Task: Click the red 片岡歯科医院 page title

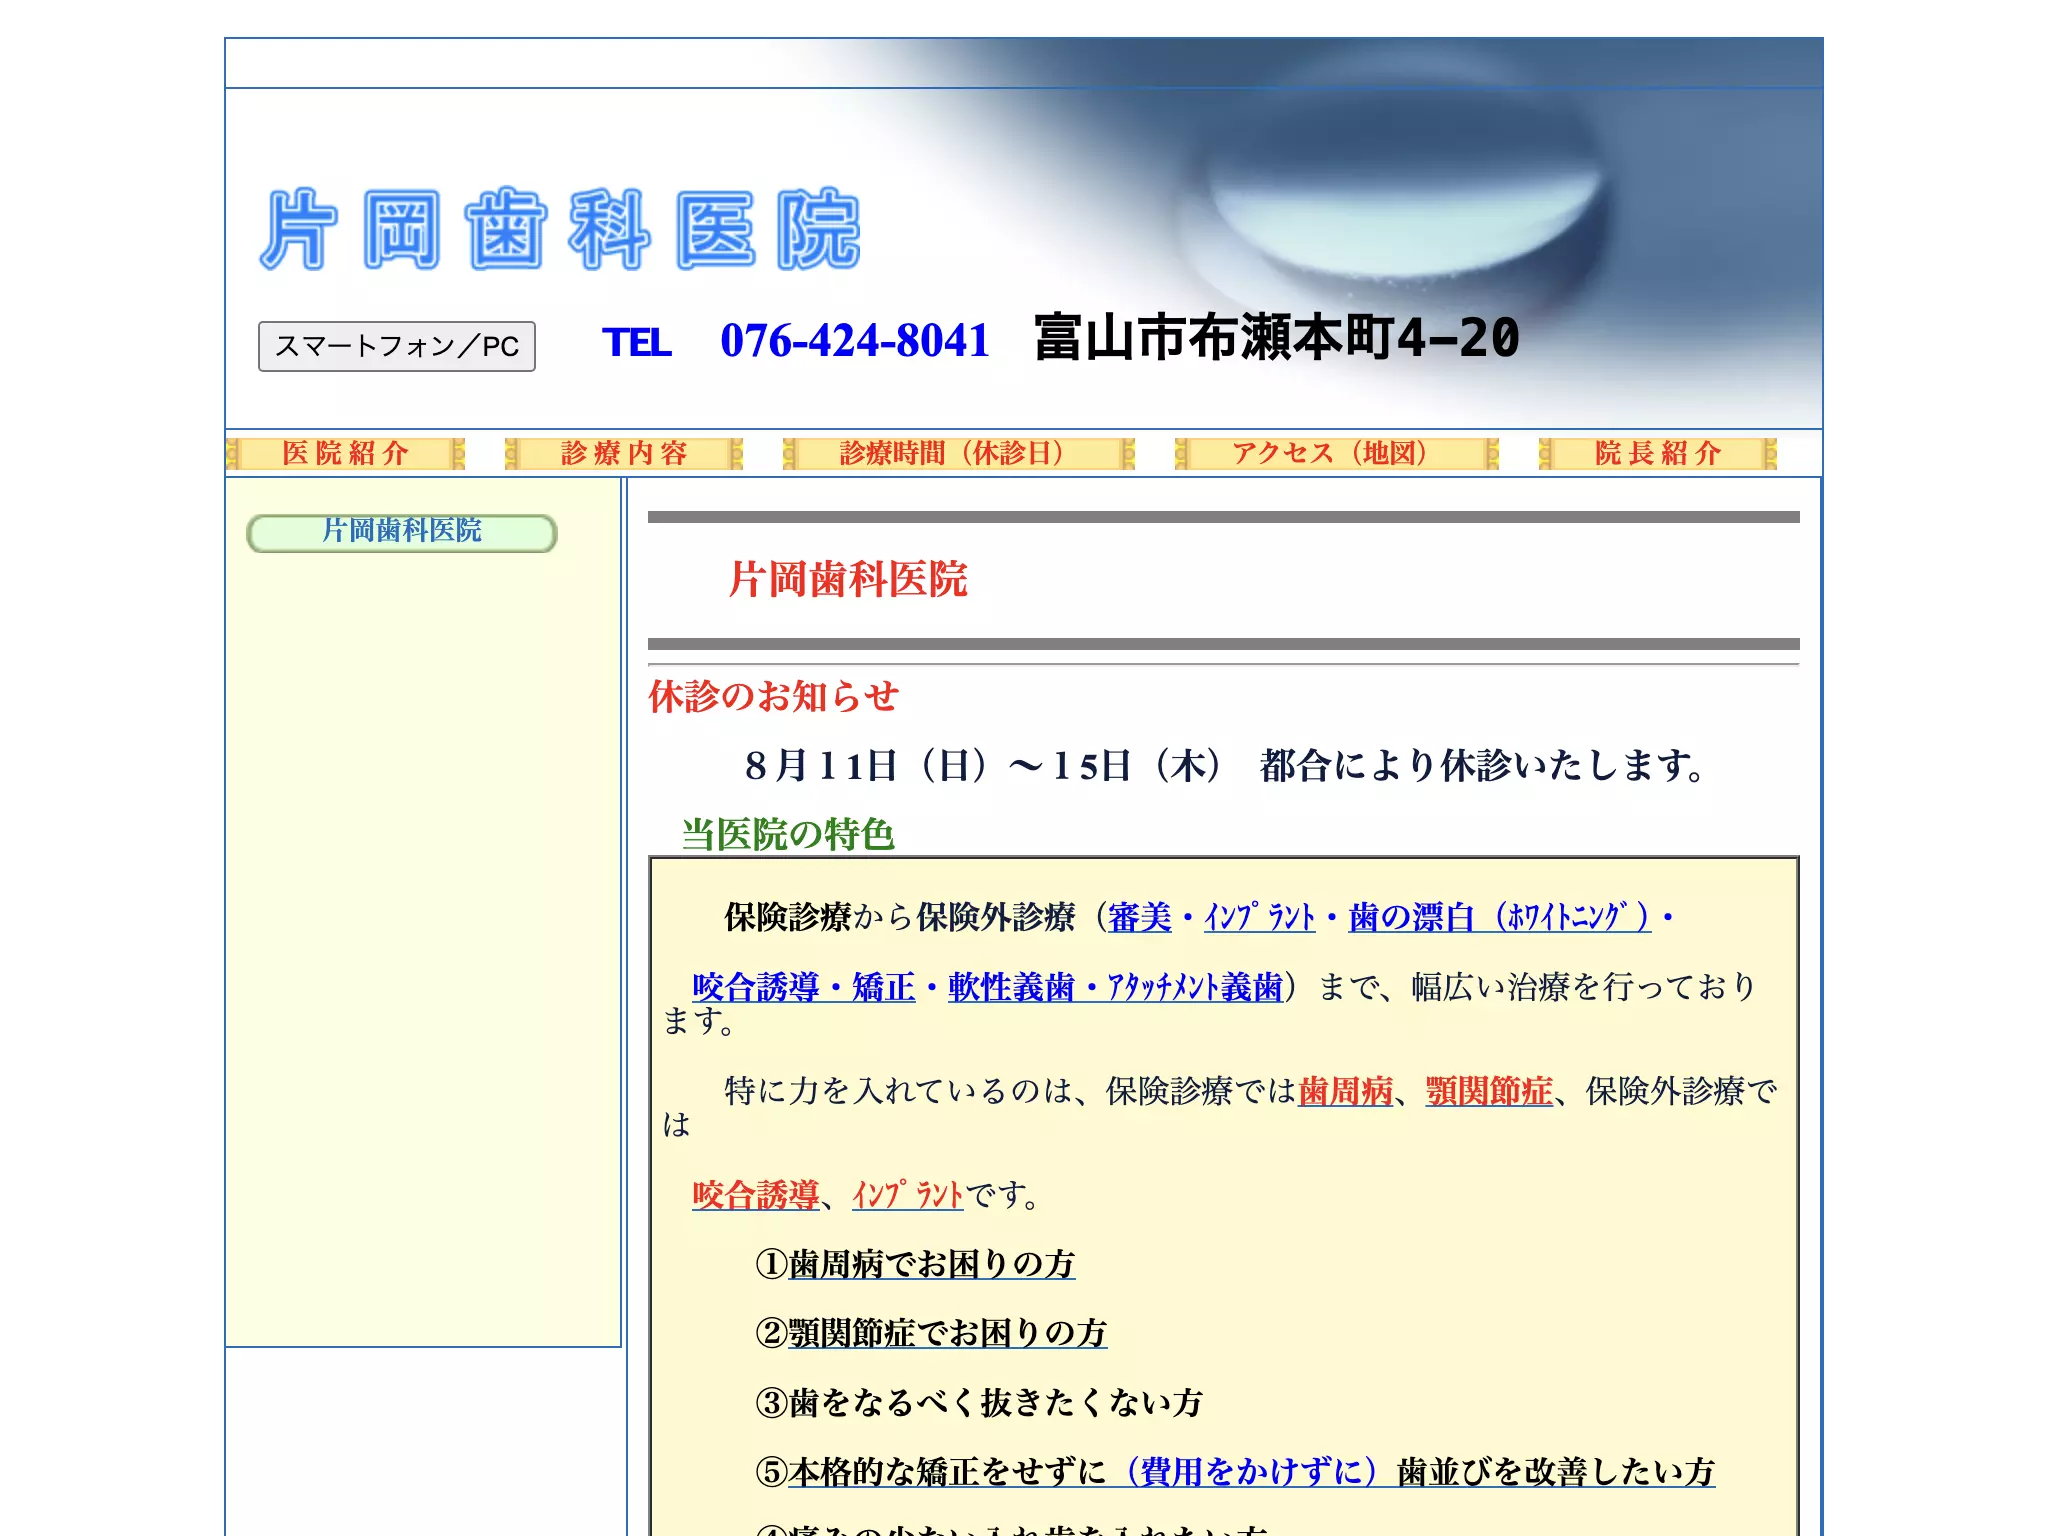Action: click(848, 580)
